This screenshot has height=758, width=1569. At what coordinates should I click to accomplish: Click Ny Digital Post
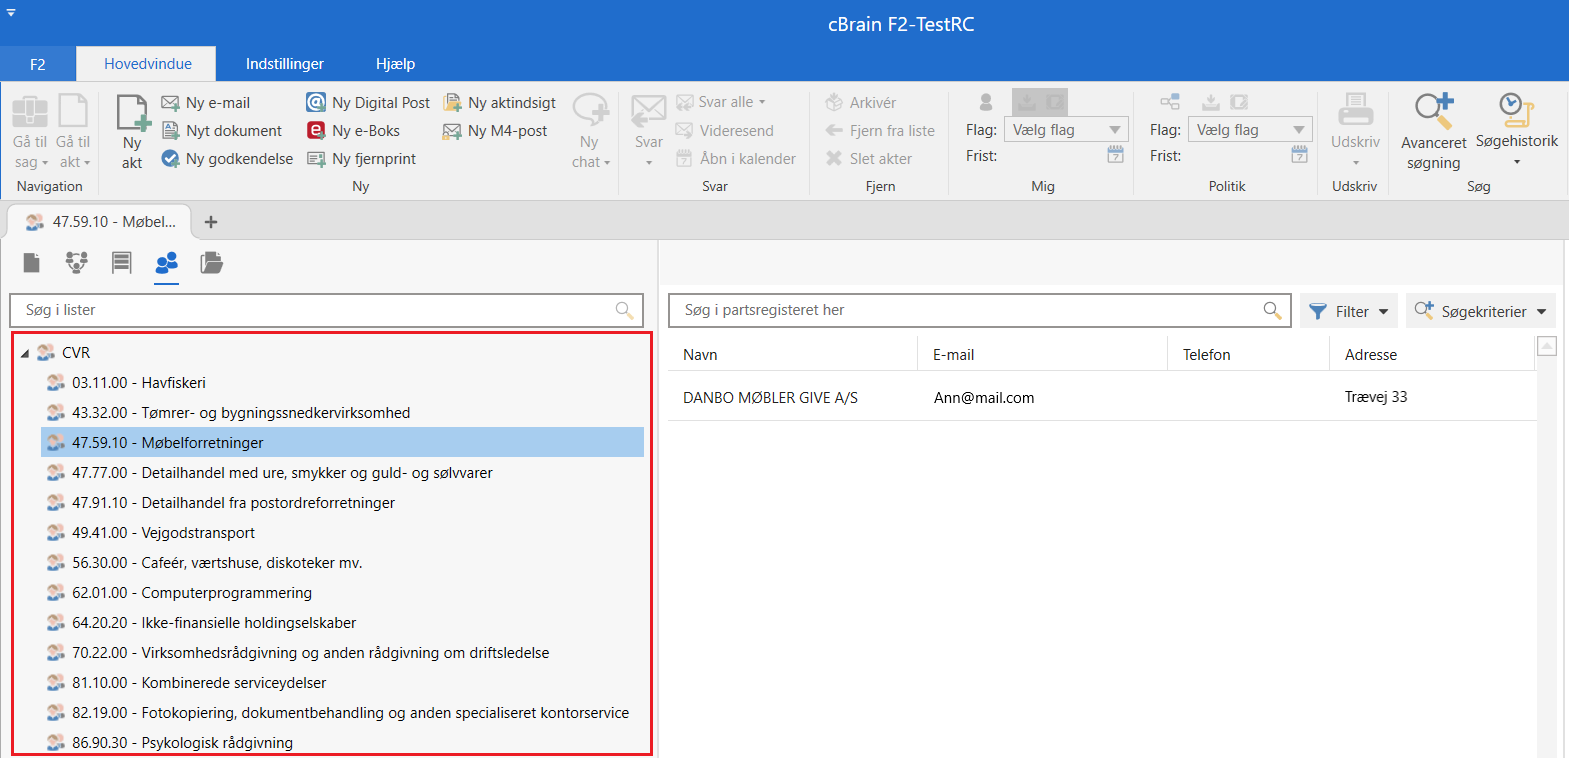[x=368, y=102]
